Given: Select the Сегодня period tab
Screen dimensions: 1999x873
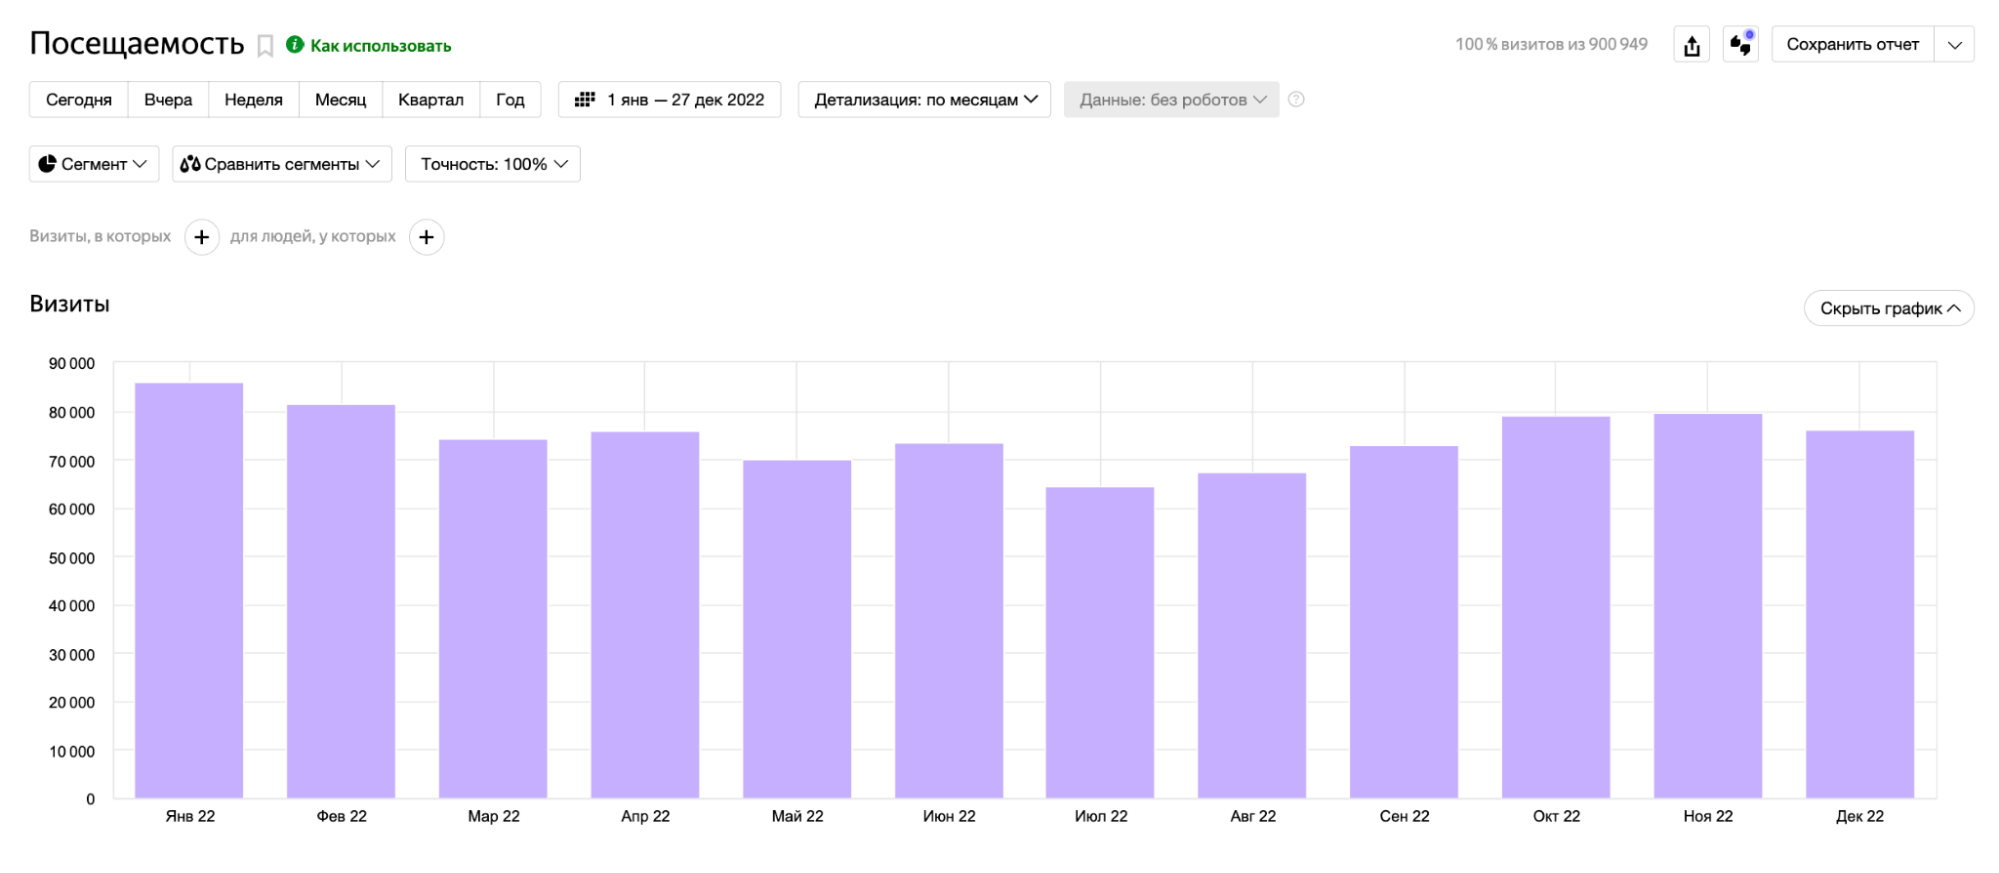Looking at the screenshot, I should [79, 100].
